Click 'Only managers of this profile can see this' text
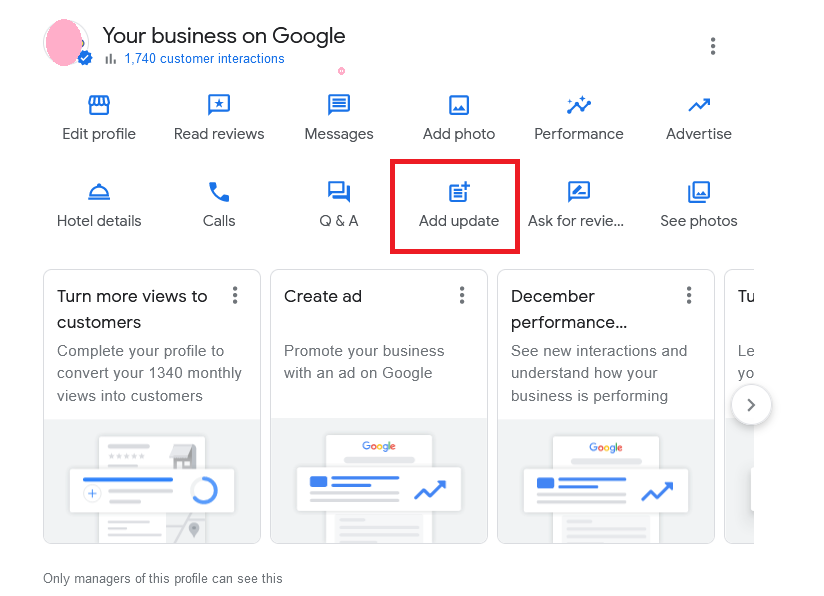This screenshot has width=824, height=596. point(163,579)
